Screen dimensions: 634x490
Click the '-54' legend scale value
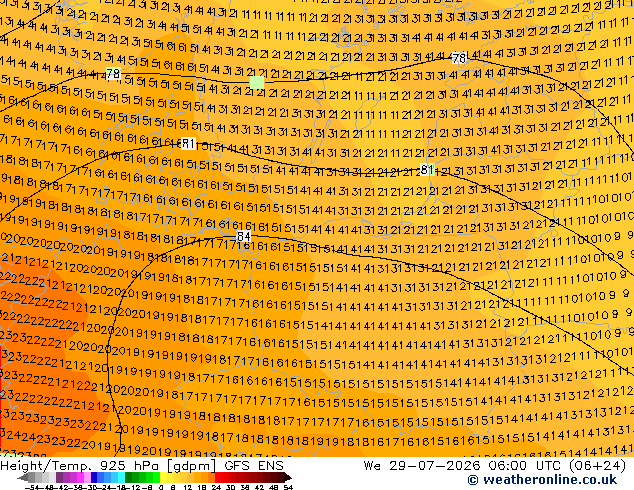(x=32, y=488)
